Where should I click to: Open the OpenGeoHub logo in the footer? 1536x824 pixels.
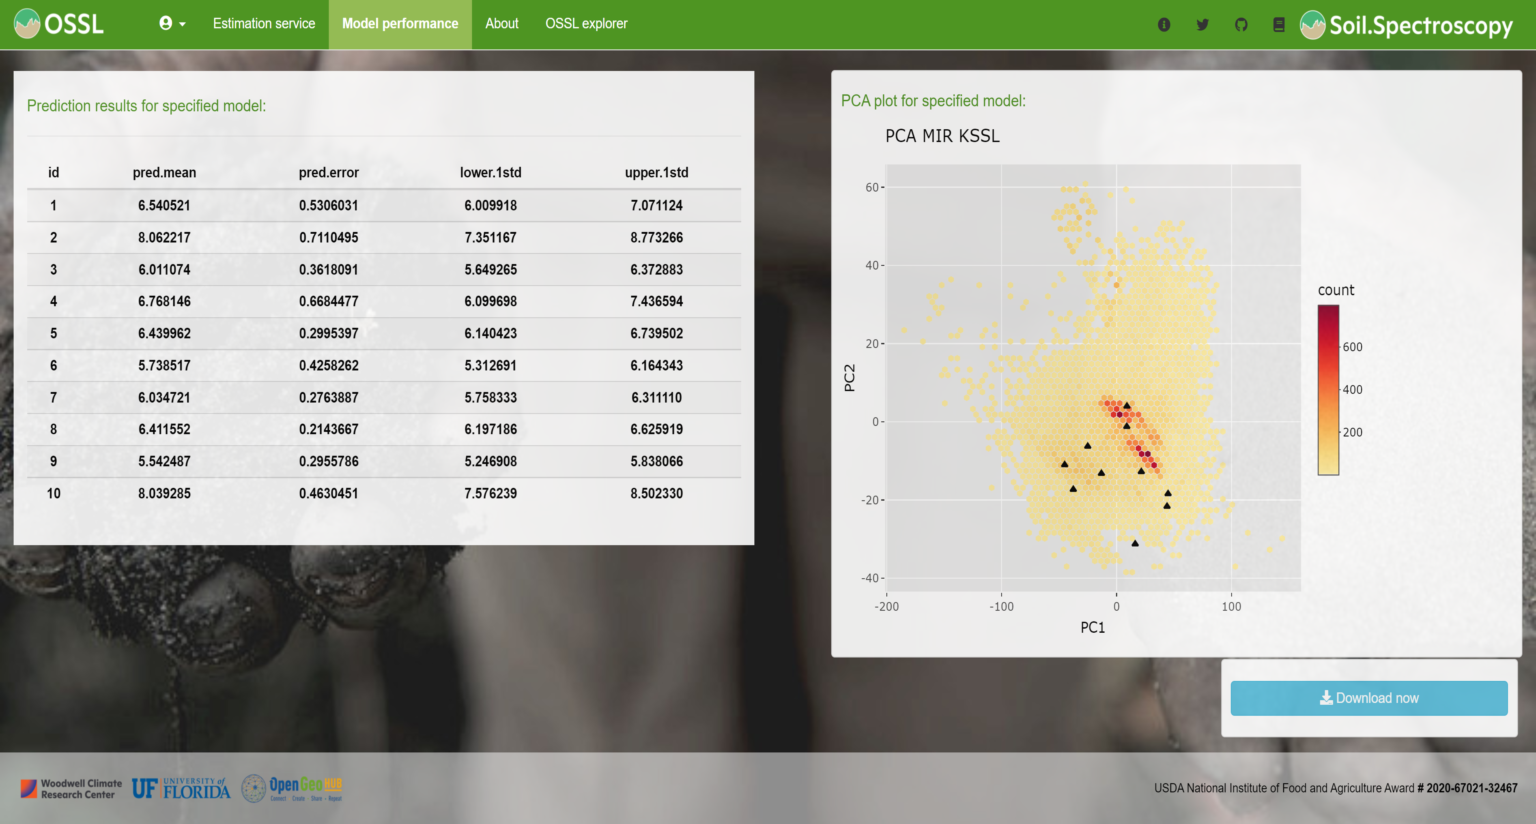pyautogui.click(x=290, y=788)
